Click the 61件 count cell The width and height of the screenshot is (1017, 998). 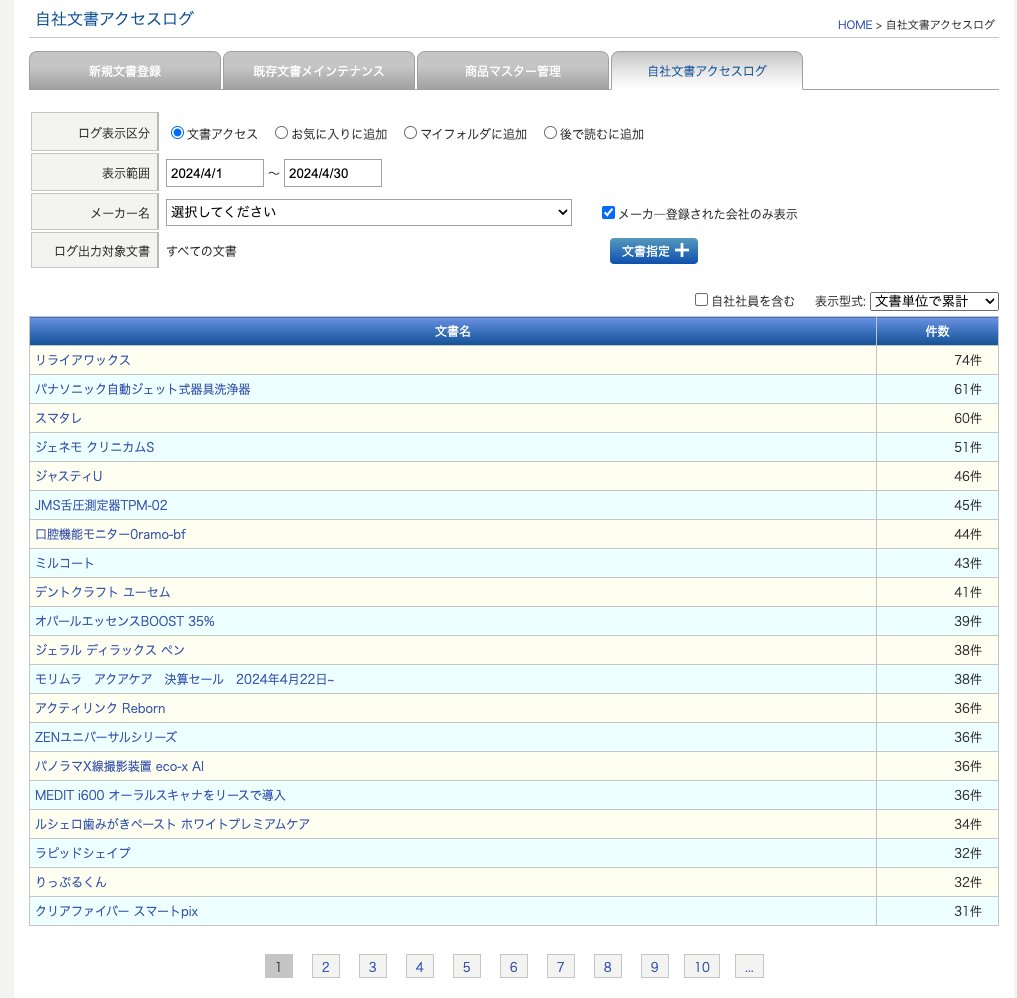[x=937, y=389]
